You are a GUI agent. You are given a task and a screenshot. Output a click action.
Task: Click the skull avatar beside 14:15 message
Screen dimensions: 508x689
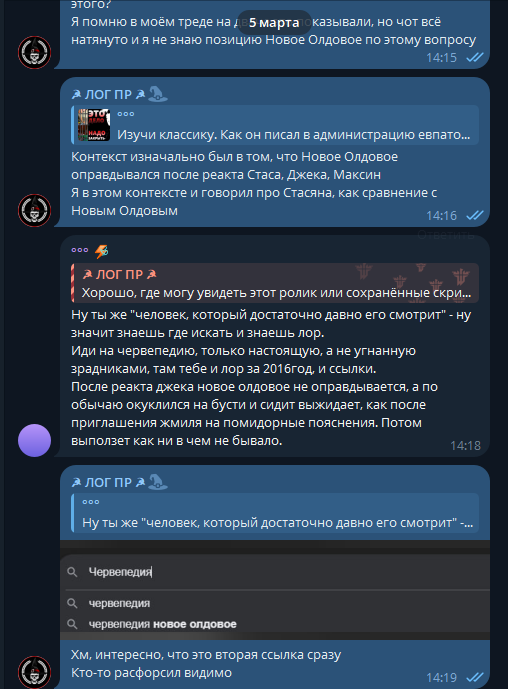pyautogui.click(x=34, y=52)
